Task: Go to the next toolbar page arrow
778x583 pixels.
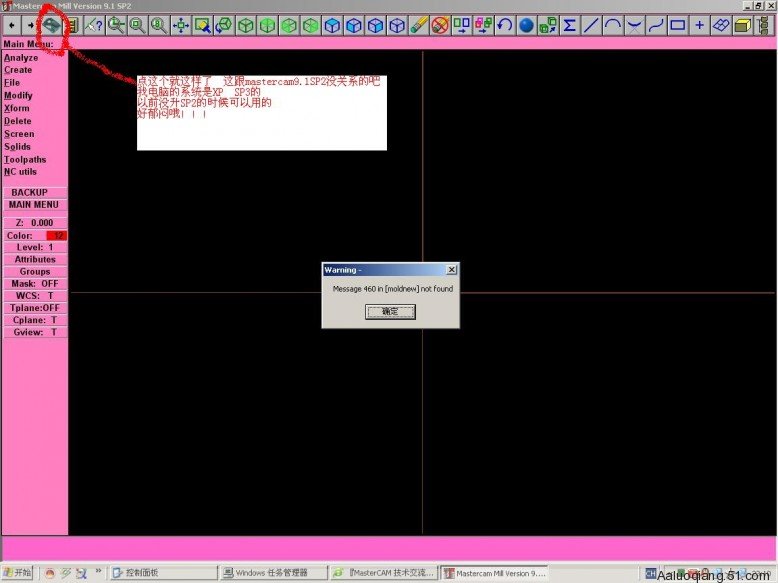Action: (30, 25)
